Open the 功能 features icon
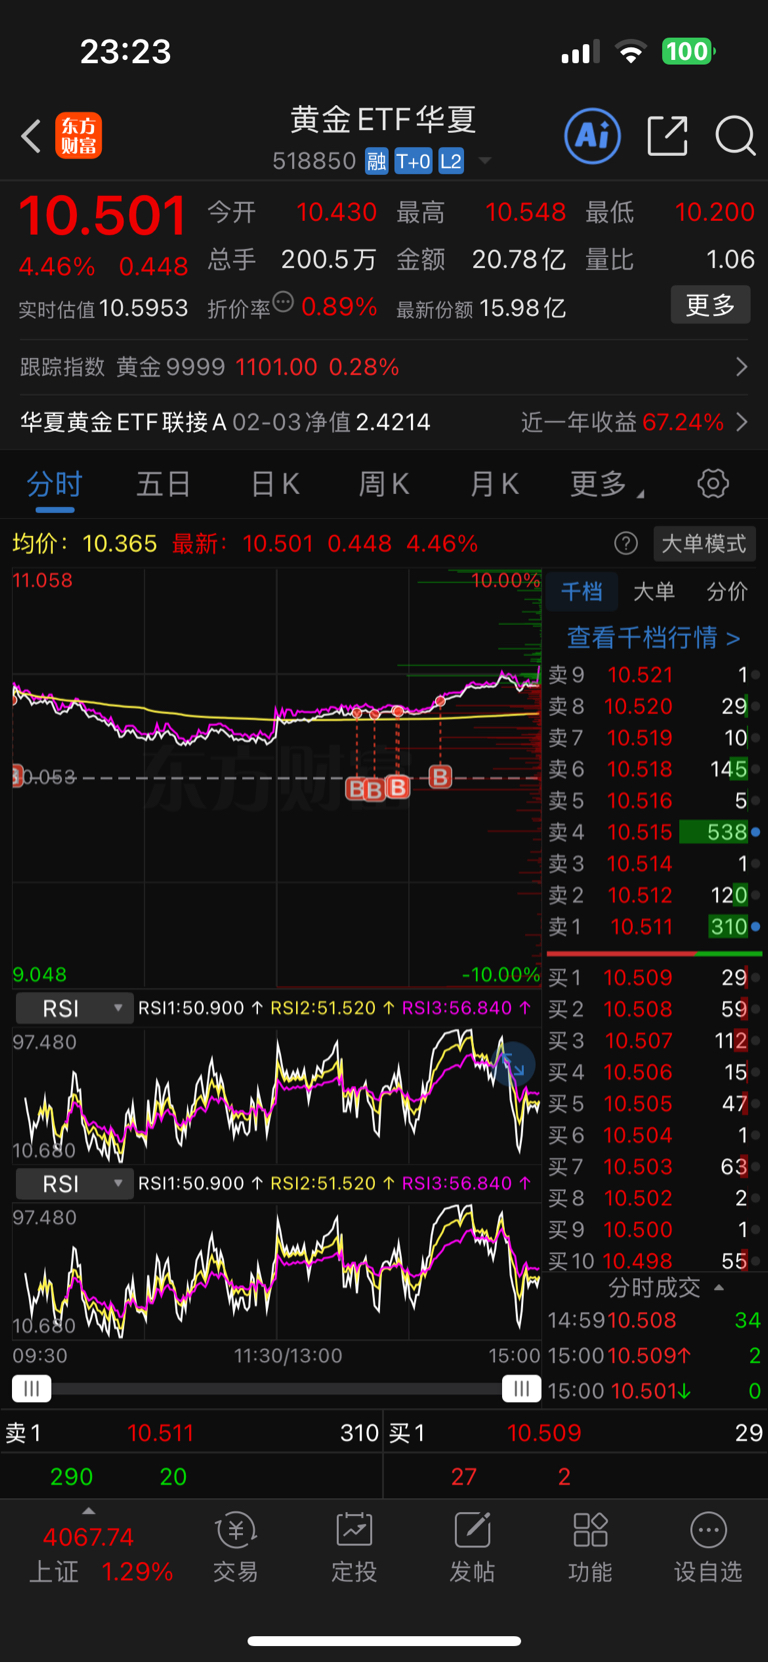 pyautogui.click(x=590, y=1548)
